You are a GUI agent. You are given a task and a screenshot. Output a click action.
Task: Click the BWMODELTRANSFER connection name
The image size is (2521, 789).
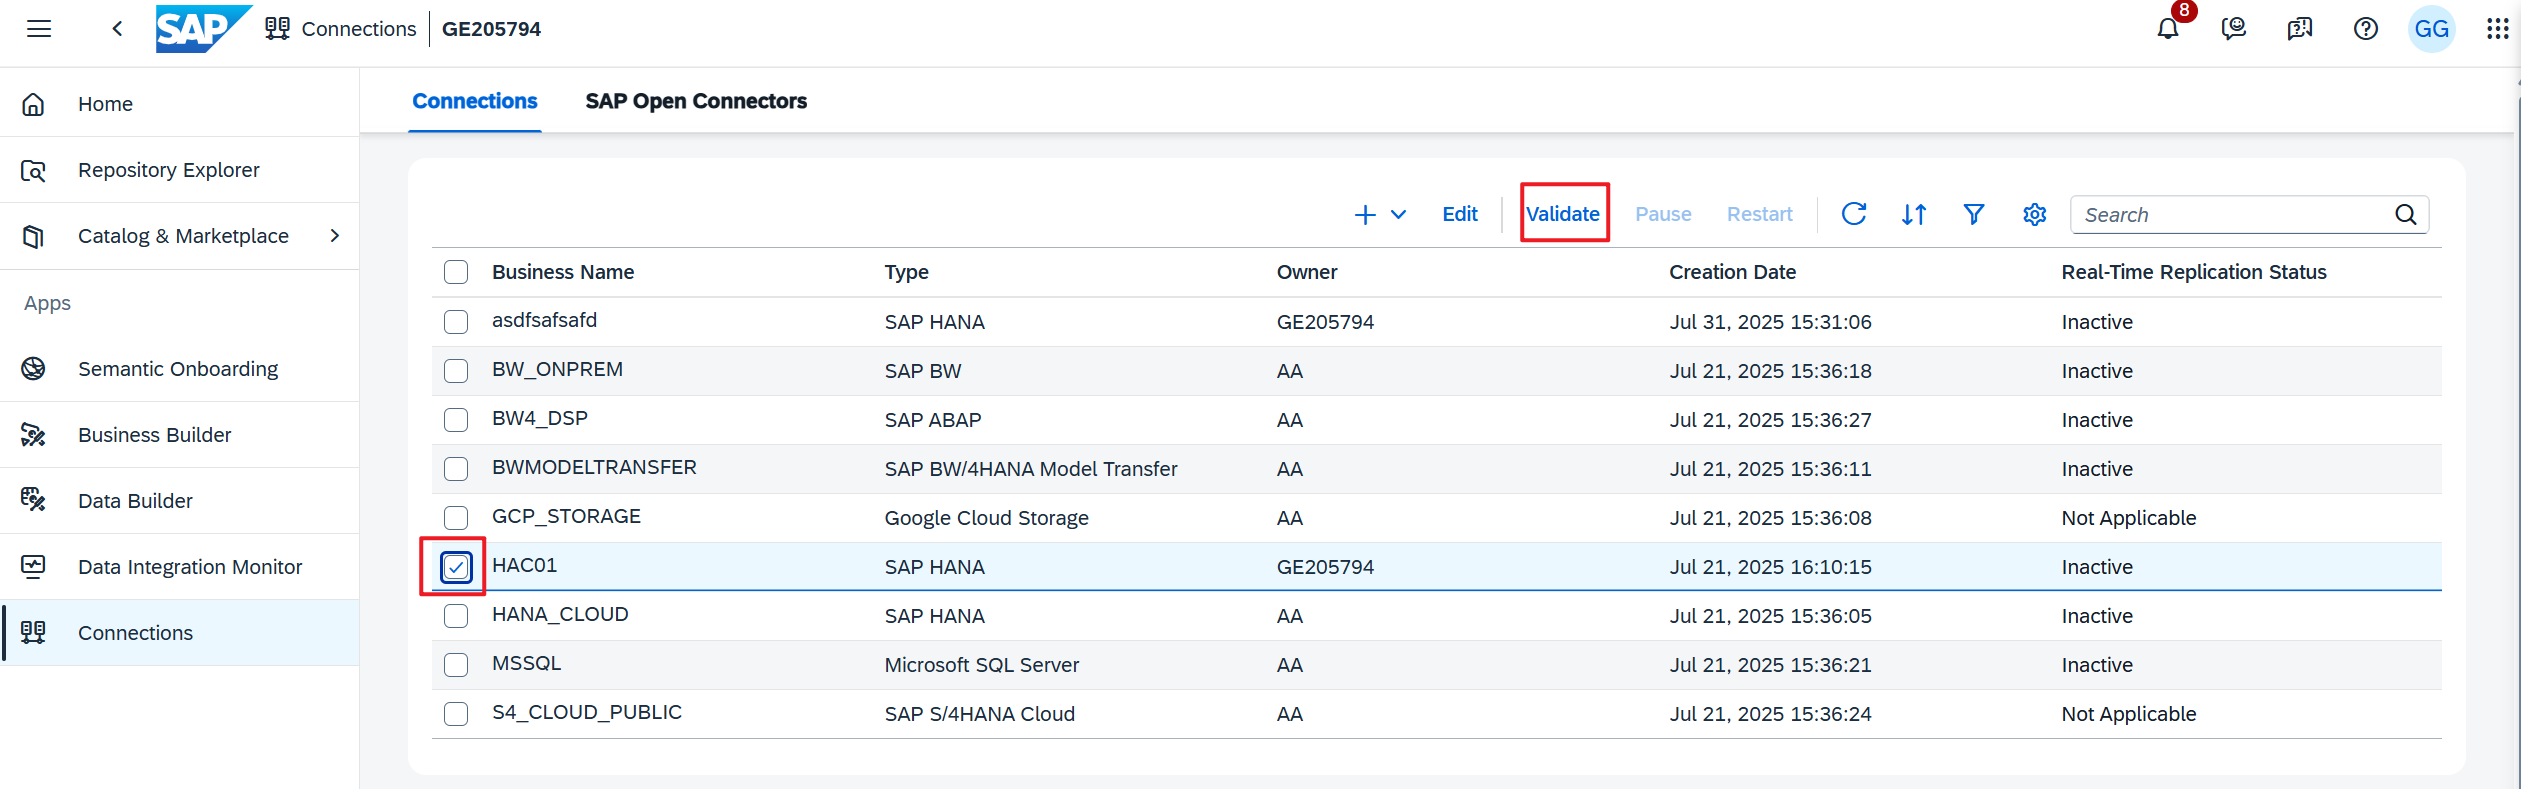coord(594,467)
